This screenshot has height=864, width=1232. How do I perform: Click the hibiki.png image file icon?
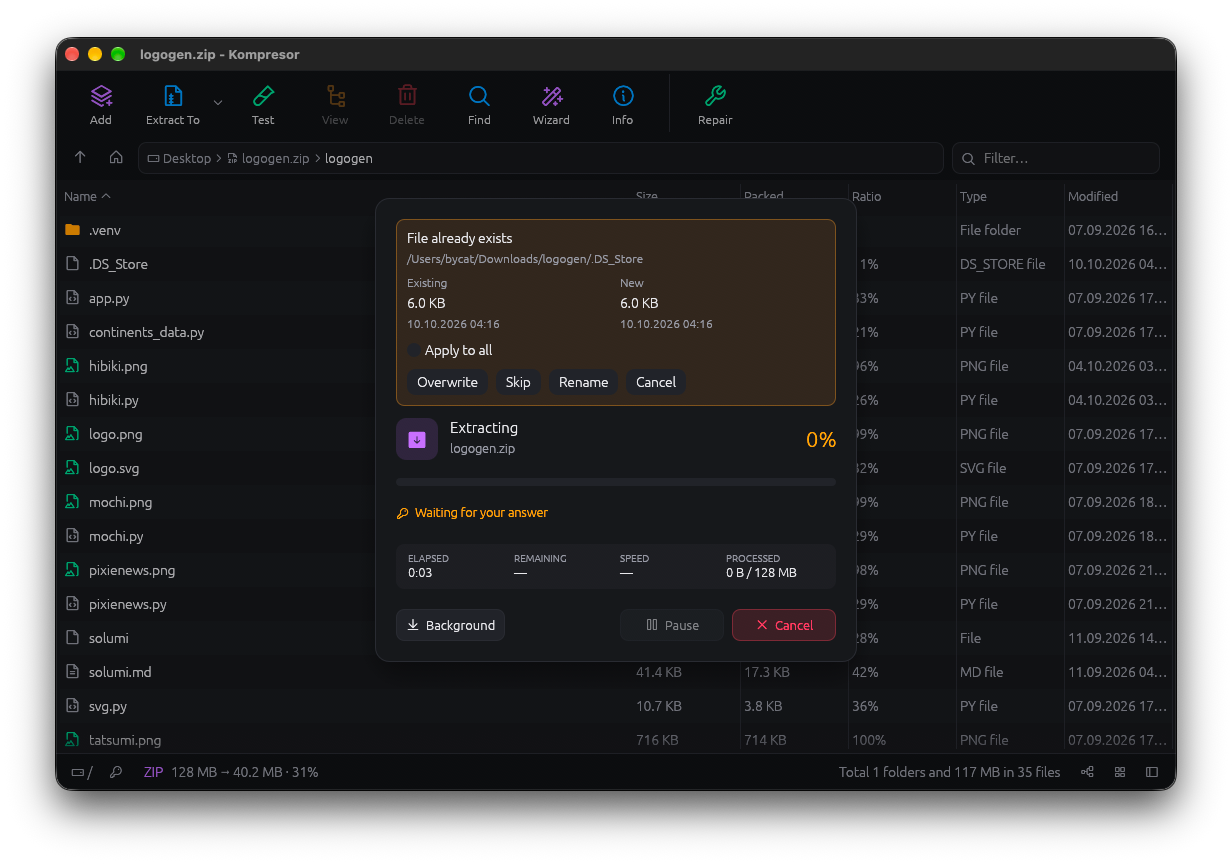[72, 366]
